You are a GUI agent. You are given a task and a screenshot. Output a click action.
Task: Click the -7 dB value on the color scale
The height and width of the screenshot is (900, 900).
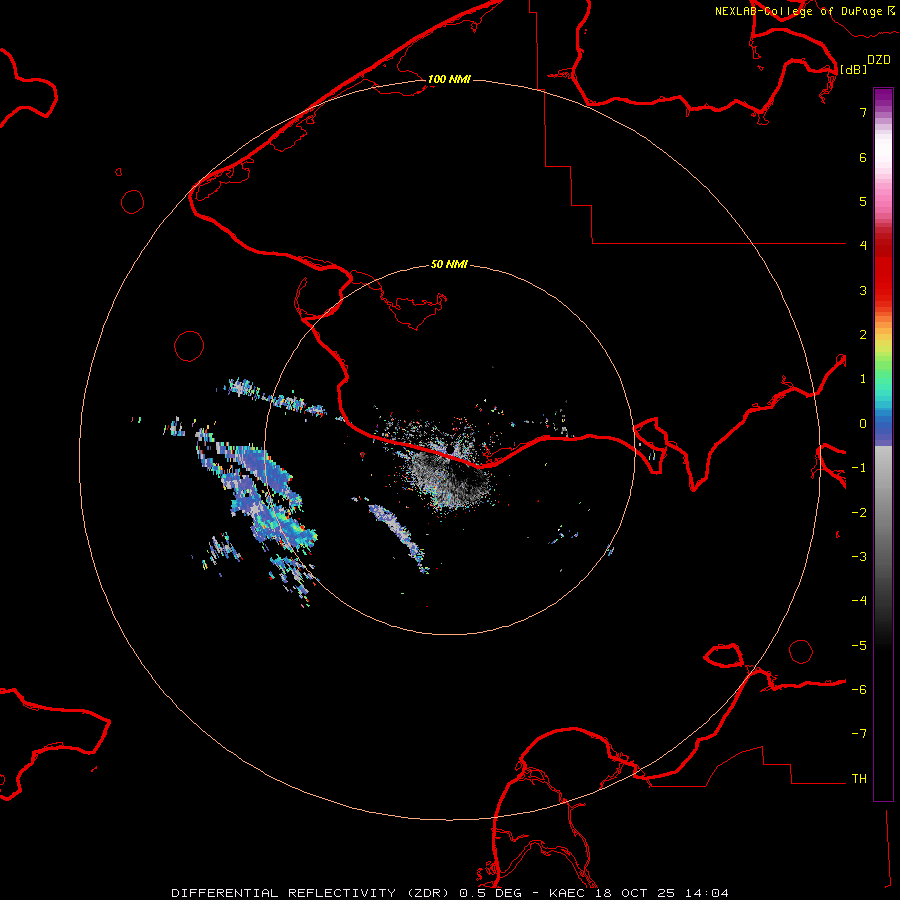pyautogui.click(x=859, y=734)
